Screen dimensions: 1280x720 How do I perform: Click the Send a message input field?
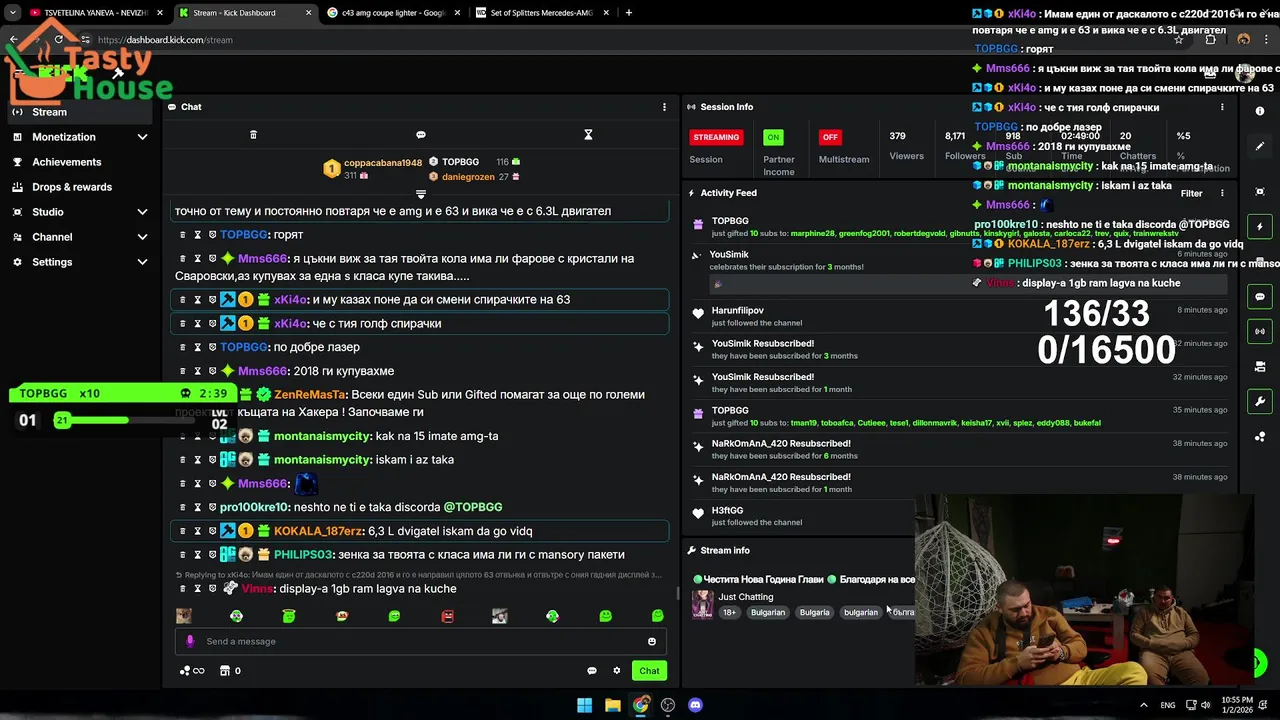pyautogui.click(x=420, y=642)
